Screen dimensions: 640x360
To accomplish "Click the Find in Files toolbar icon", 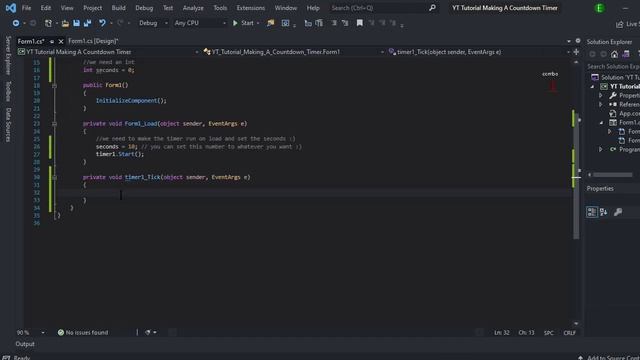I will (x=270, y=23).
